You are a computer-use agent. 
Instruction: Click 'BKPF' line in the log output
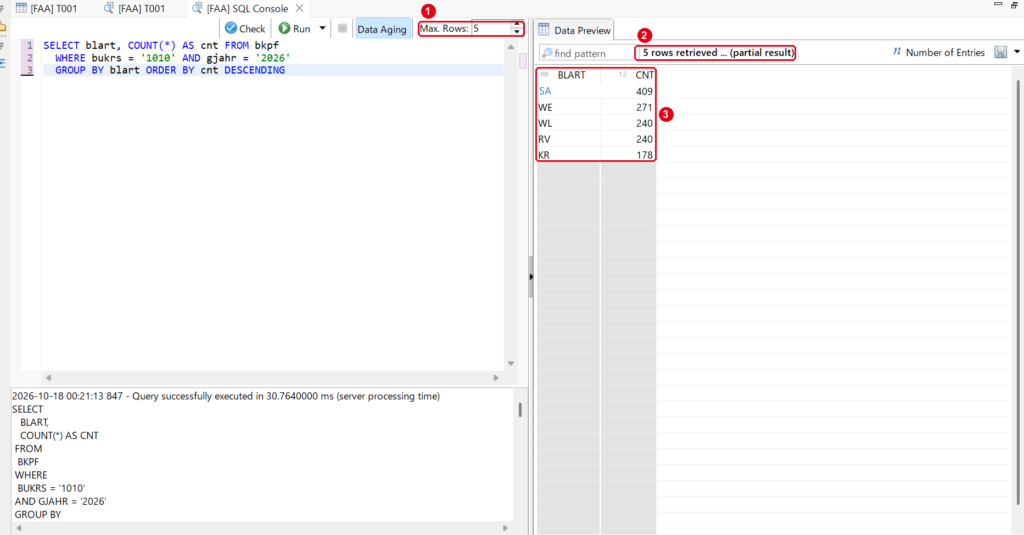[28, 462]
